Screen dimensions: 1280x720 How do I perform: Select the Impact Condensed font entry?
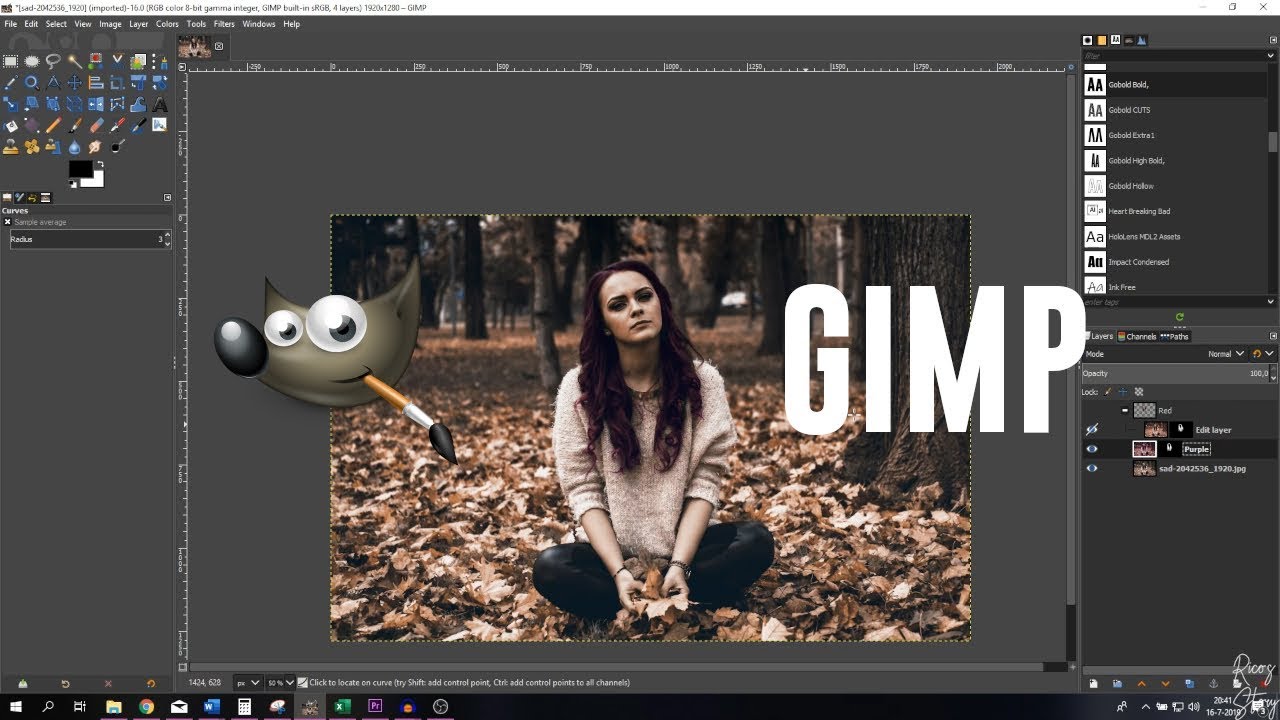pyautogui.click(x=1138, y=262)
